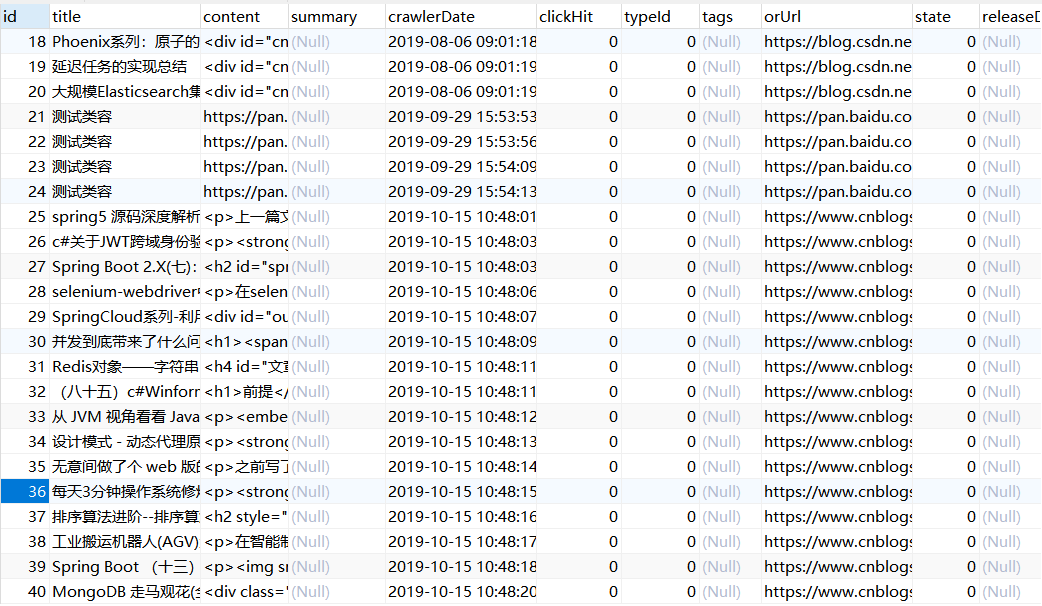The width and height of the screenshot is (1042, 606).
Task: Select content cell '<div class=' in row 40
Action: pyautogui.click(x=245, y=592)
